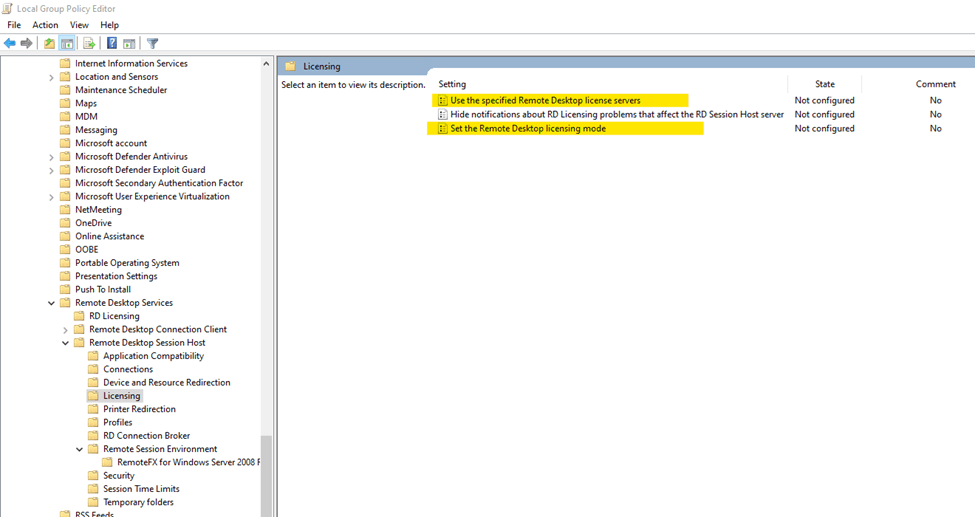Click Not configured state of licensing mode row
975x517 pixels.
(825, 129)
